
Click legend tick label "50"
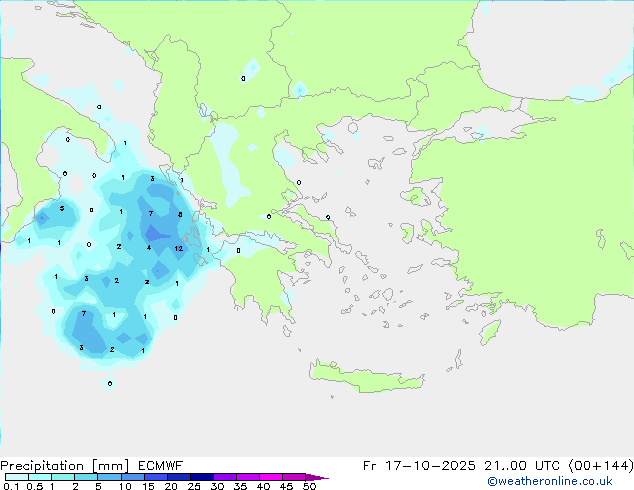point(310,486)
